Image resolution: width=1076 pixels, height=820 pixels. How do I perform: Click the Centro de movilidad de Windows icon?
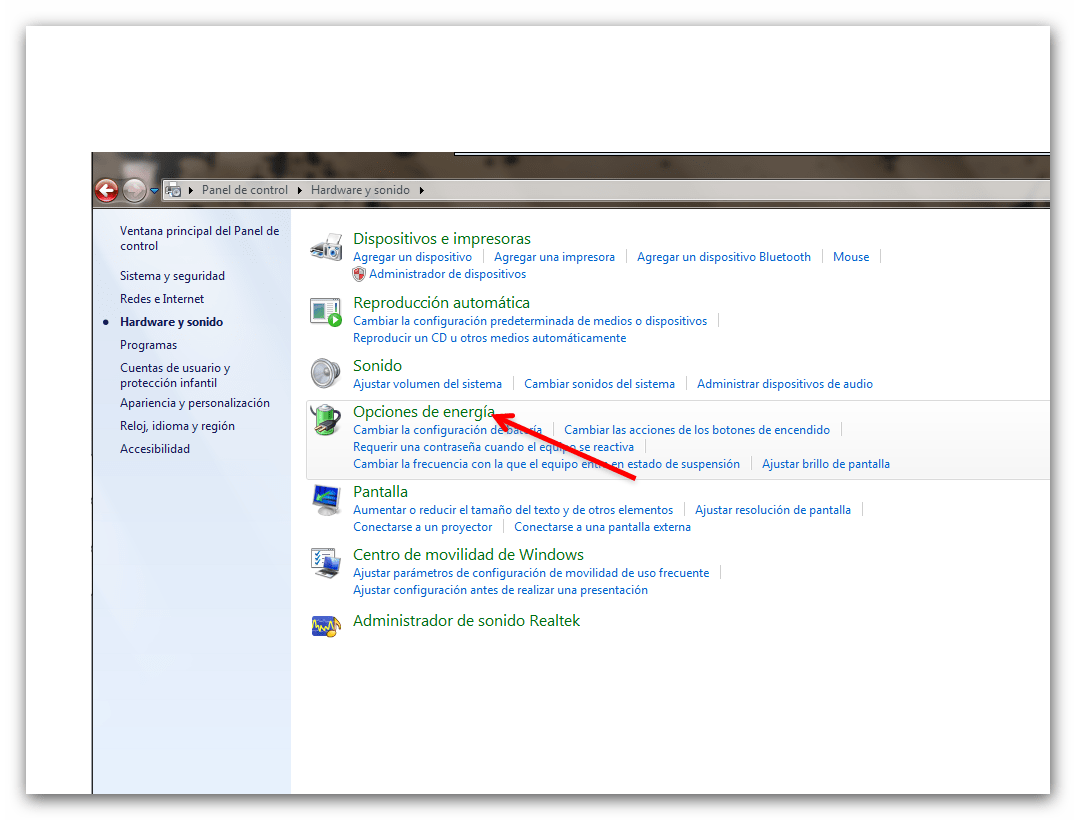click(326, 563)
